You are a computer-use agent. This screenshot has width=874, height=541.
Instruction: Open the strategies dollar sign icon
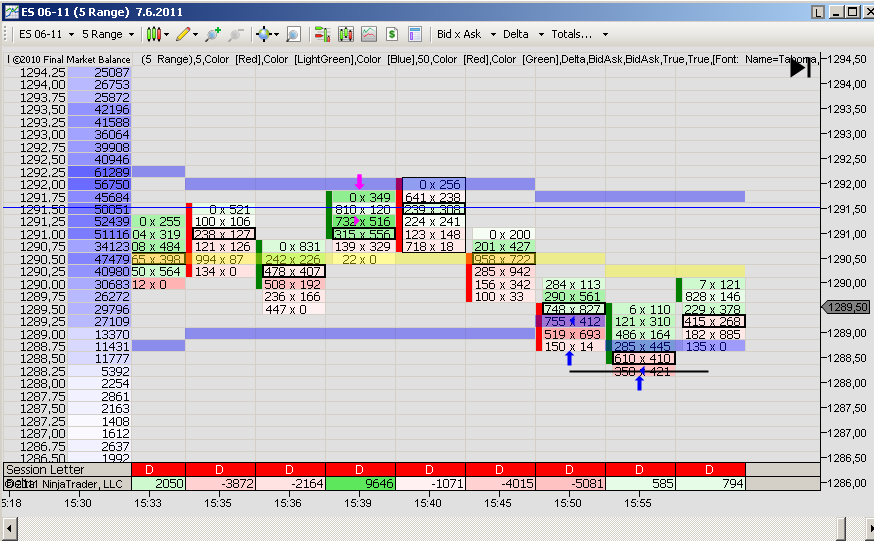392,35
